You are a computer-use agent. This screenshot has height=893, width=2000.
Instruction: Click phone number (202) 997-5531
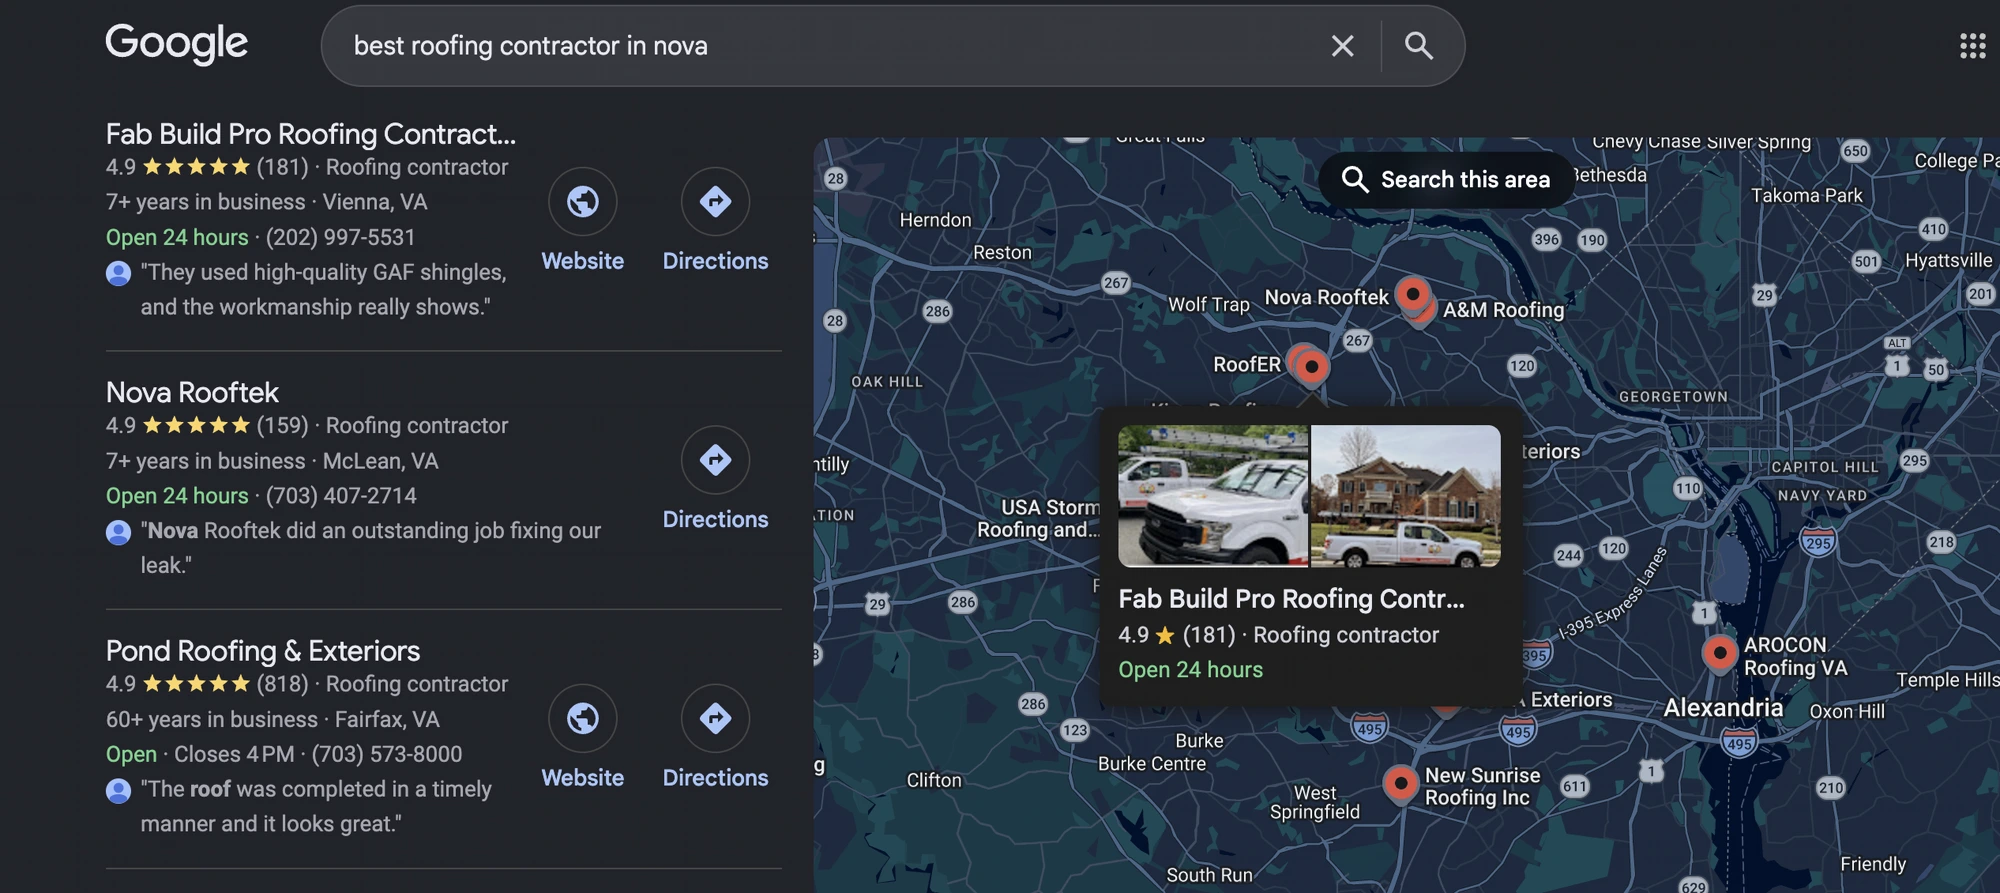click(x=340, y=238)
